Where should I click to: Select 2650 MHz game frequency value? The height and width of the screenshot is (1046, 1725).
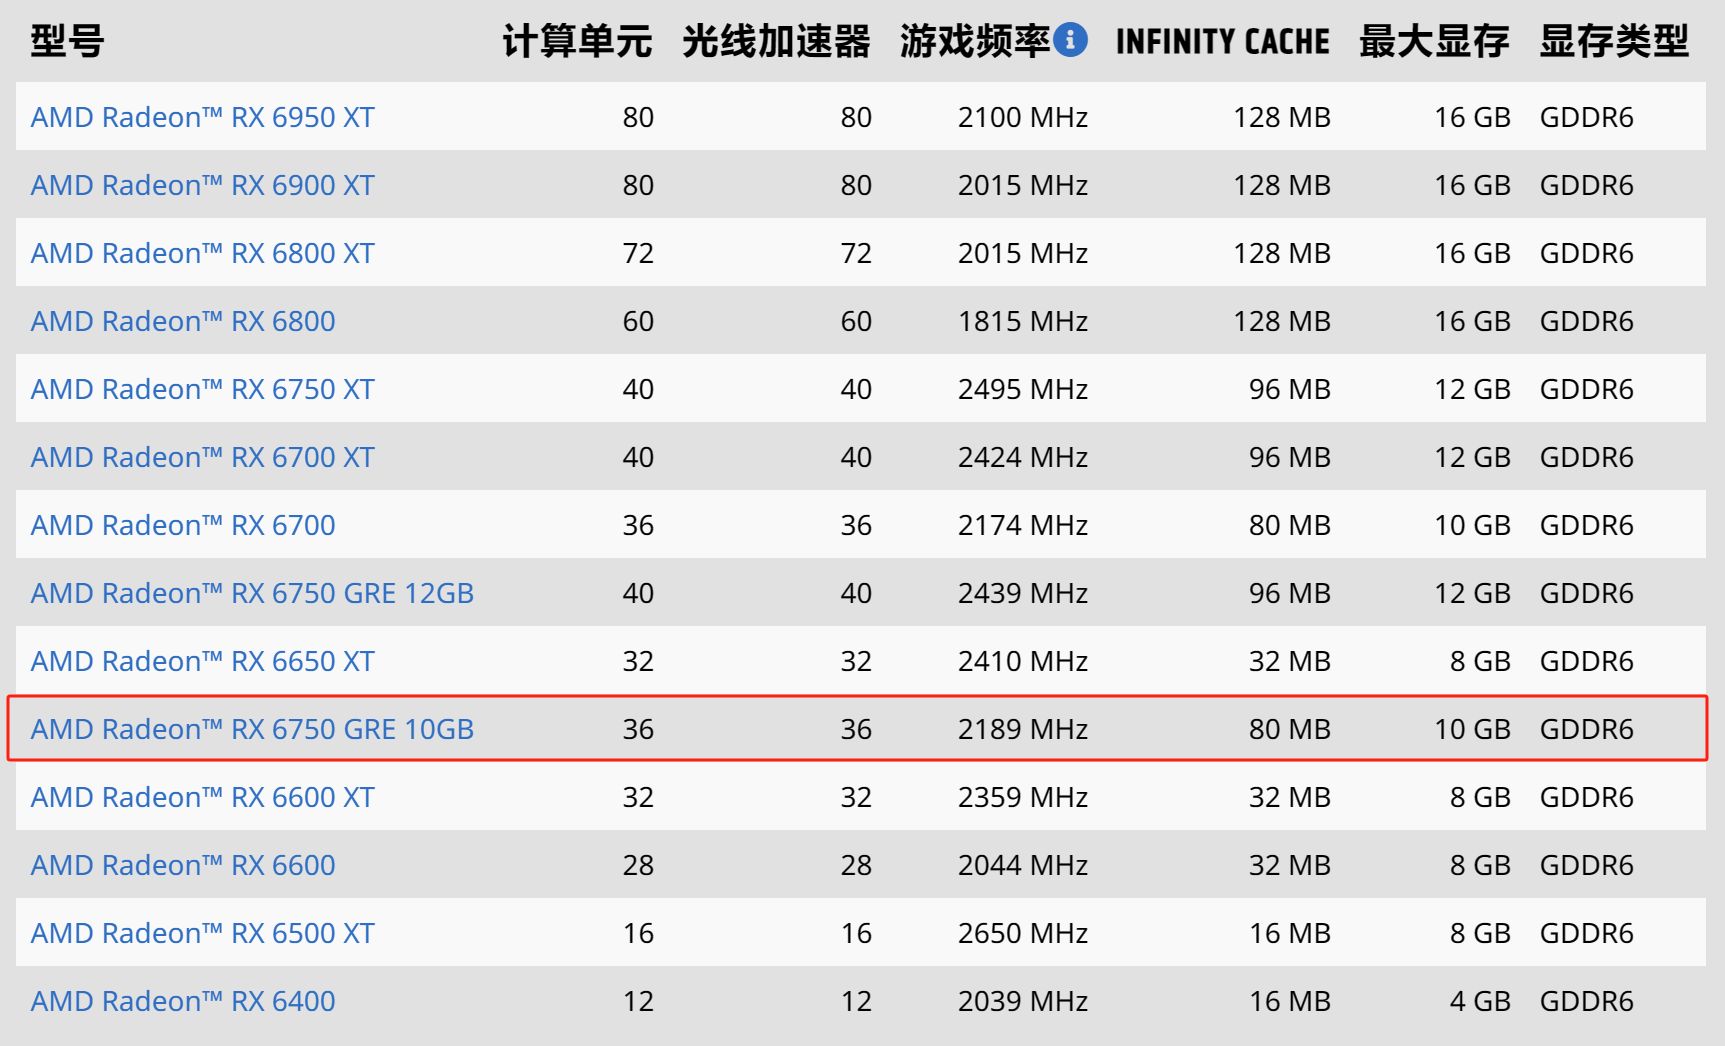[x=1023, y=933]
